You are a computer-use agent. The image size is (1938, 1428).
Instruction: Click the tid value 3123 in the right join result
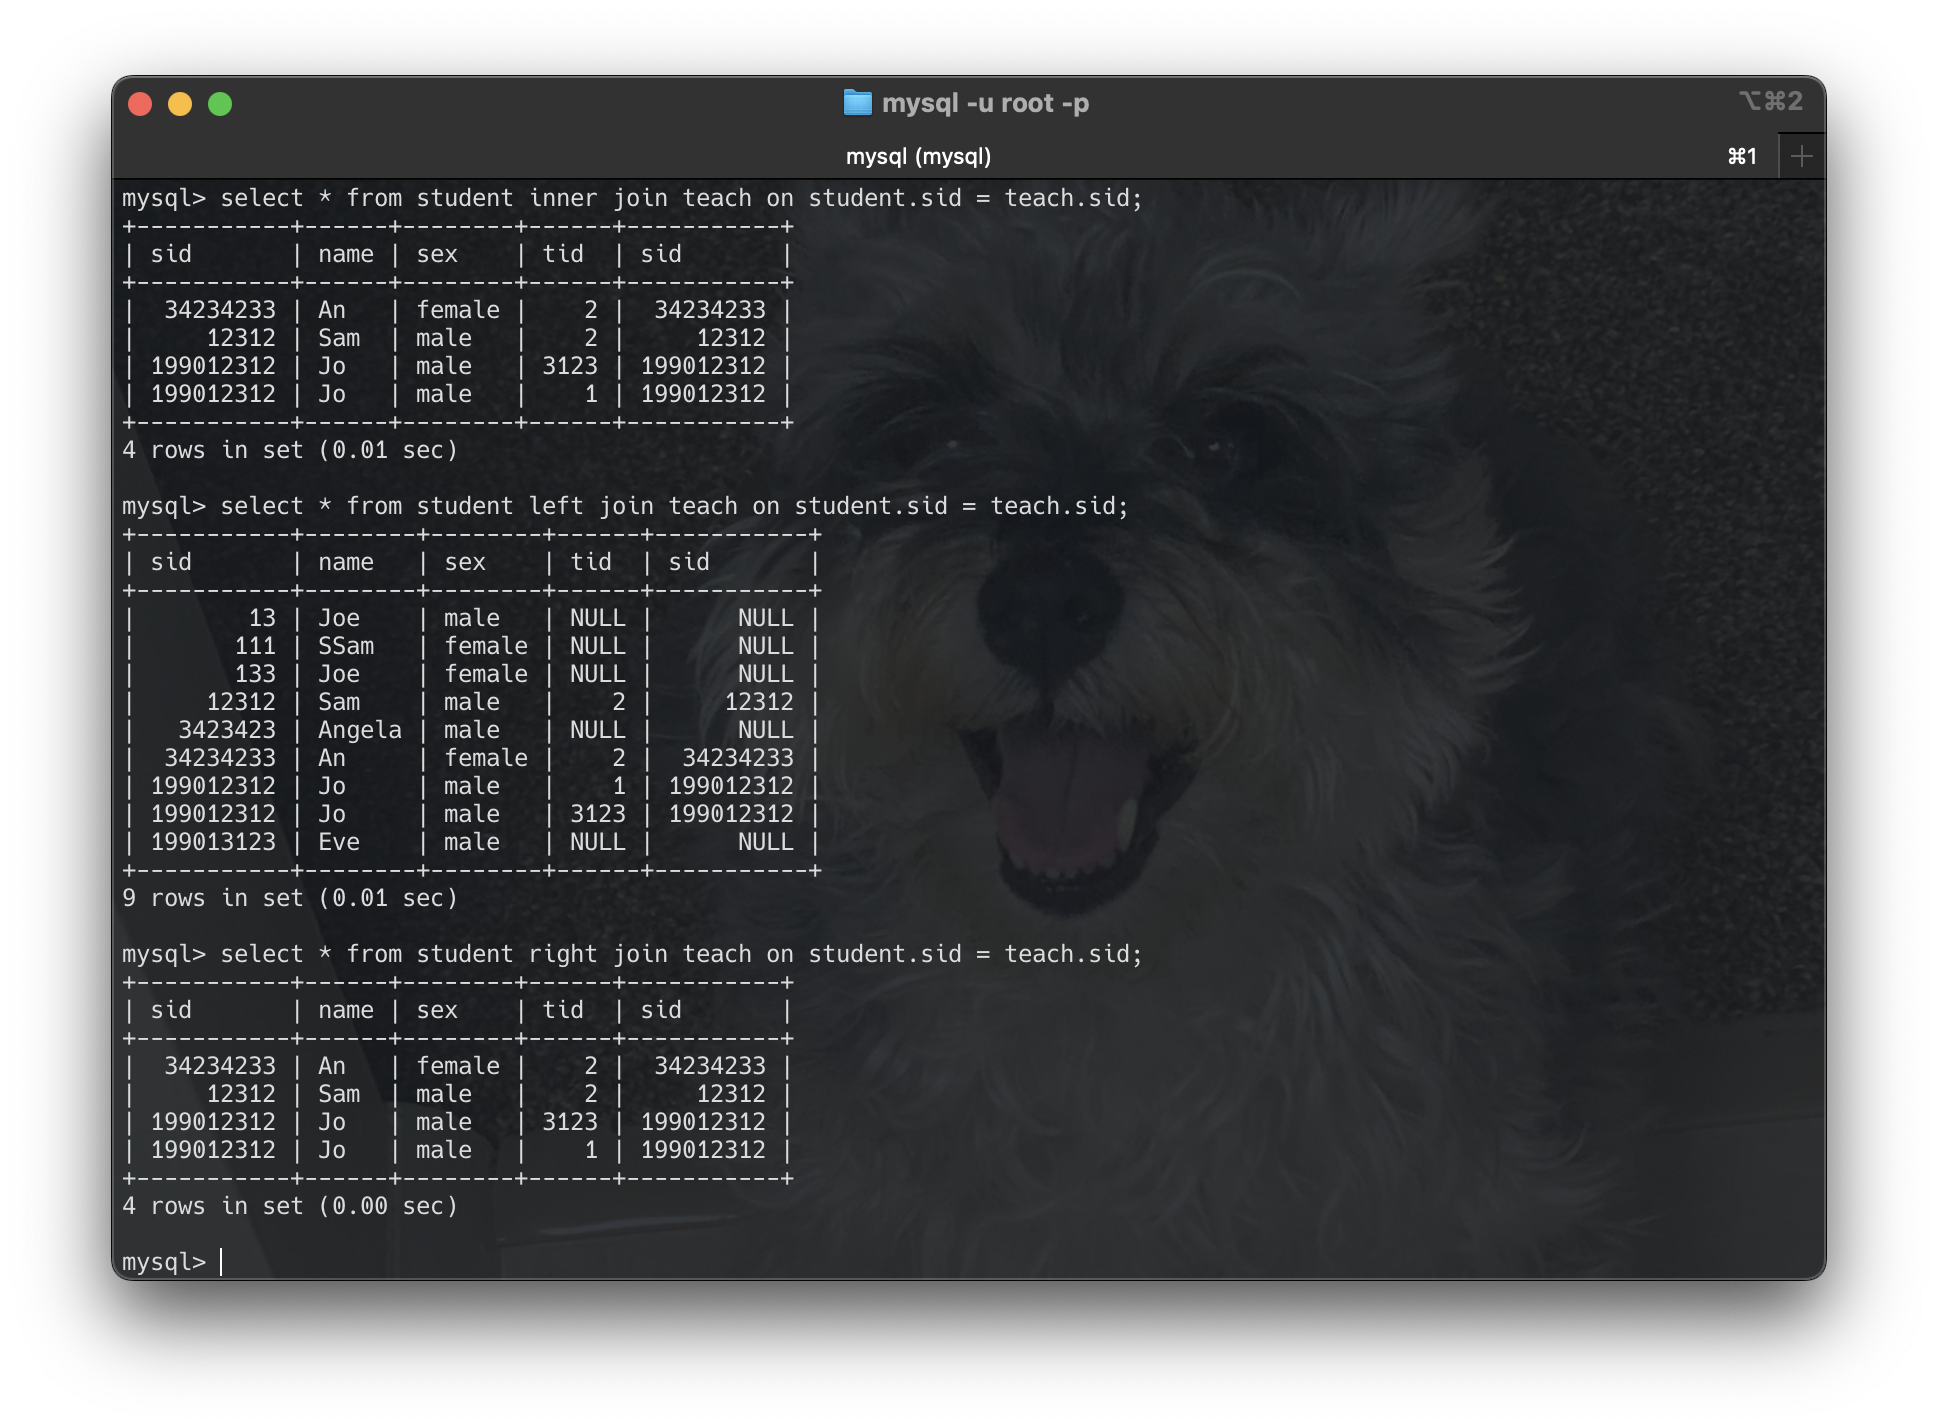(570, 1121)
